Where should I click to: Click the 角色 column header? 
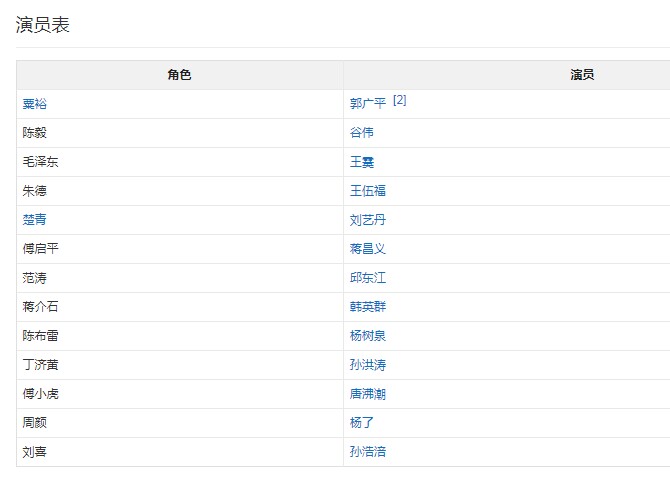[179, 75]
